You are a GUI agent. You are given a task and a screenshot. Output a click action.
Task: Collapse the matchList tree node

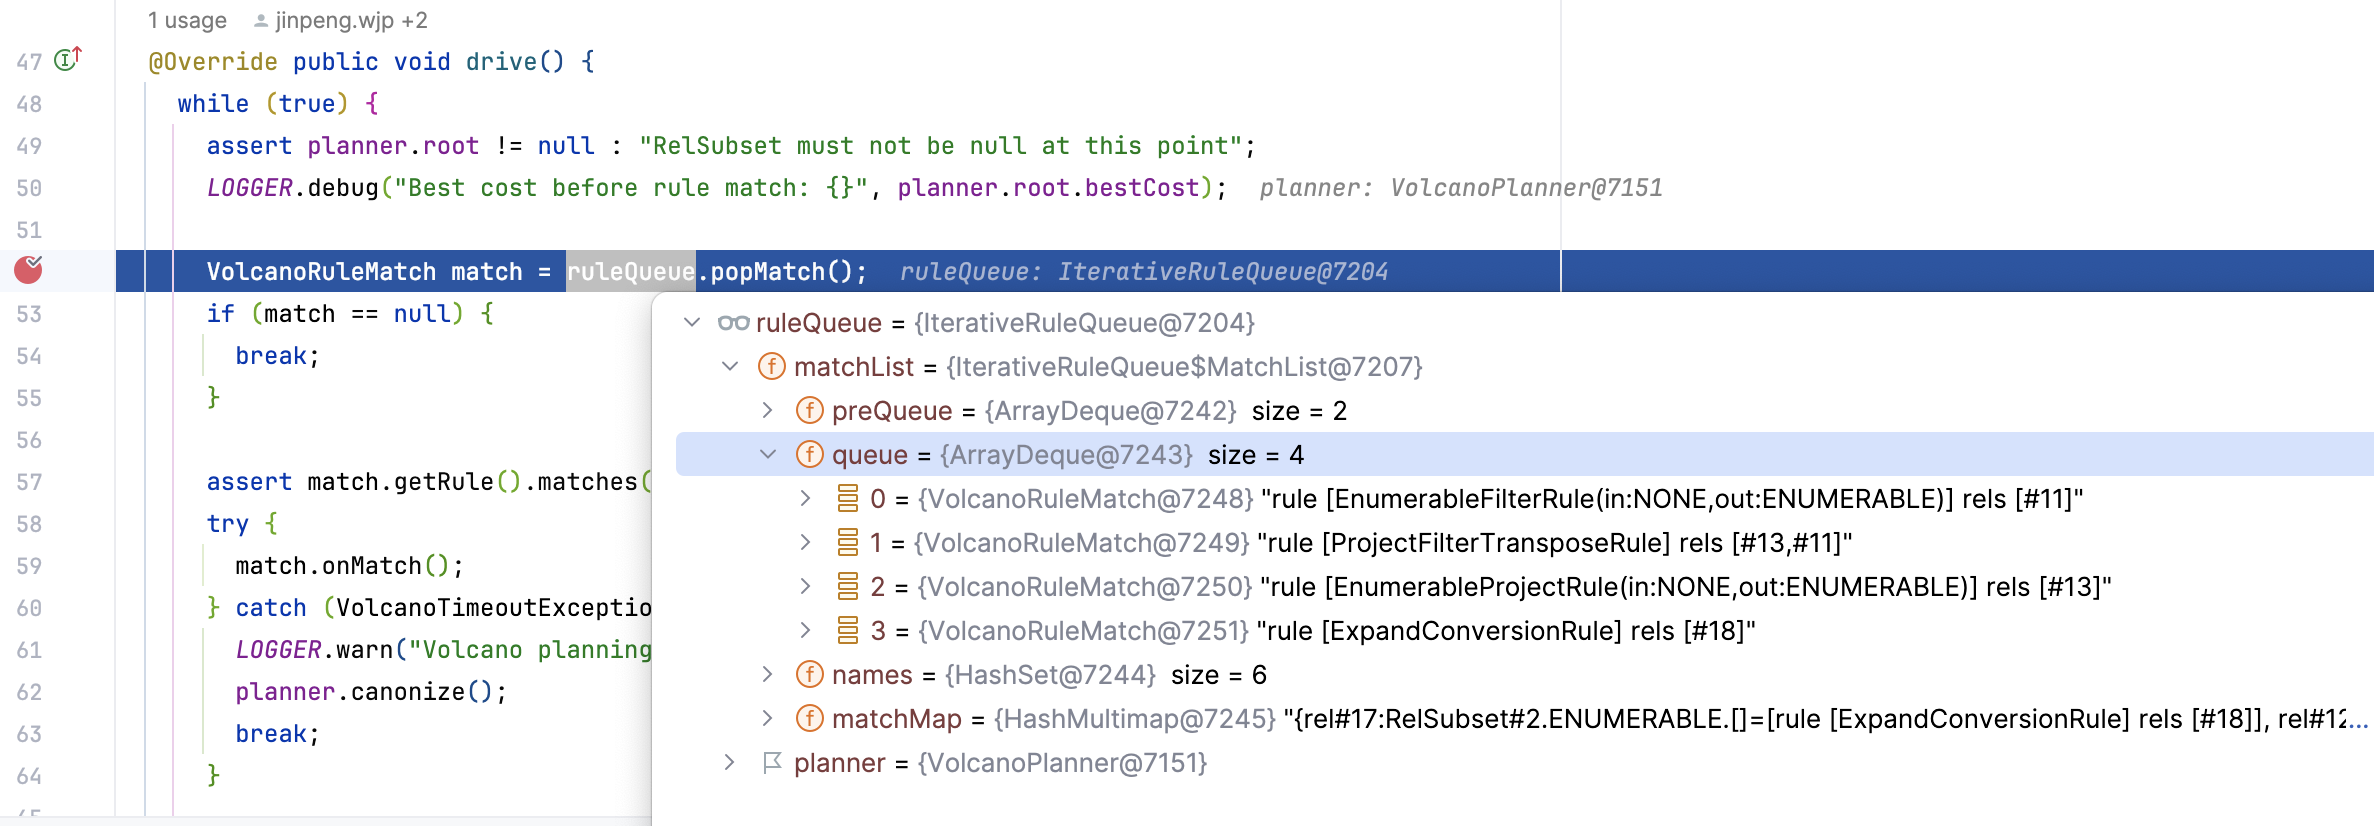coord(730,367)
